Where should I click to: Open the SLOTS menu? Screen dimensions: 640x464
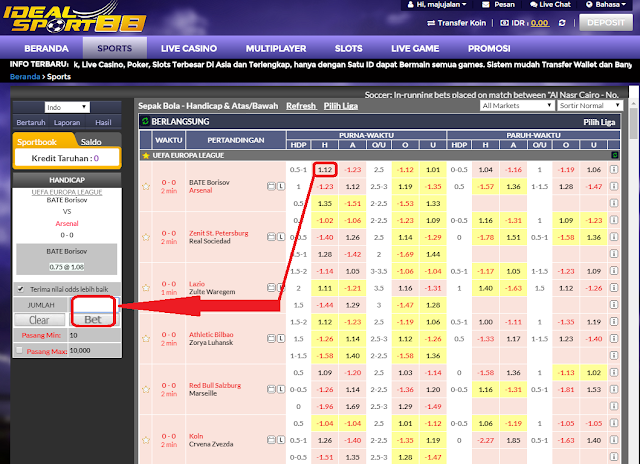click(349, 48)
